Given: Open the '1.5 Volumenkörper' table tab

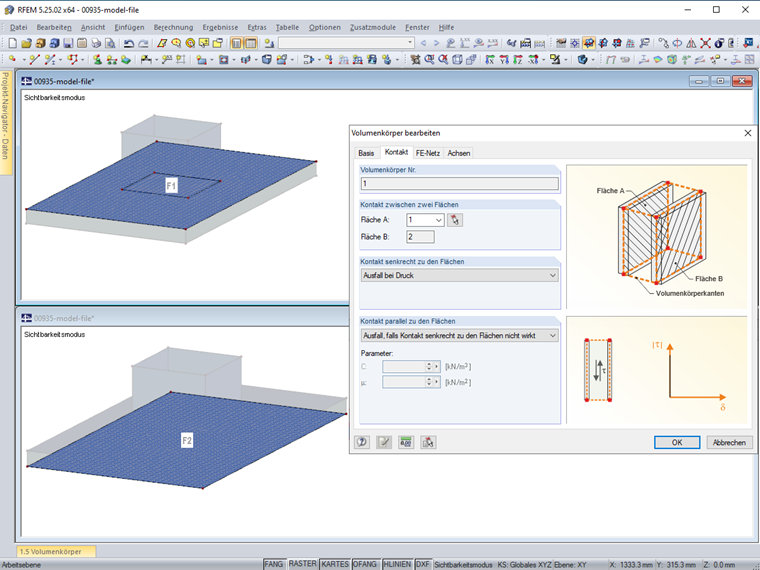Looking at the screenshot, I should [x=56, y=552].
